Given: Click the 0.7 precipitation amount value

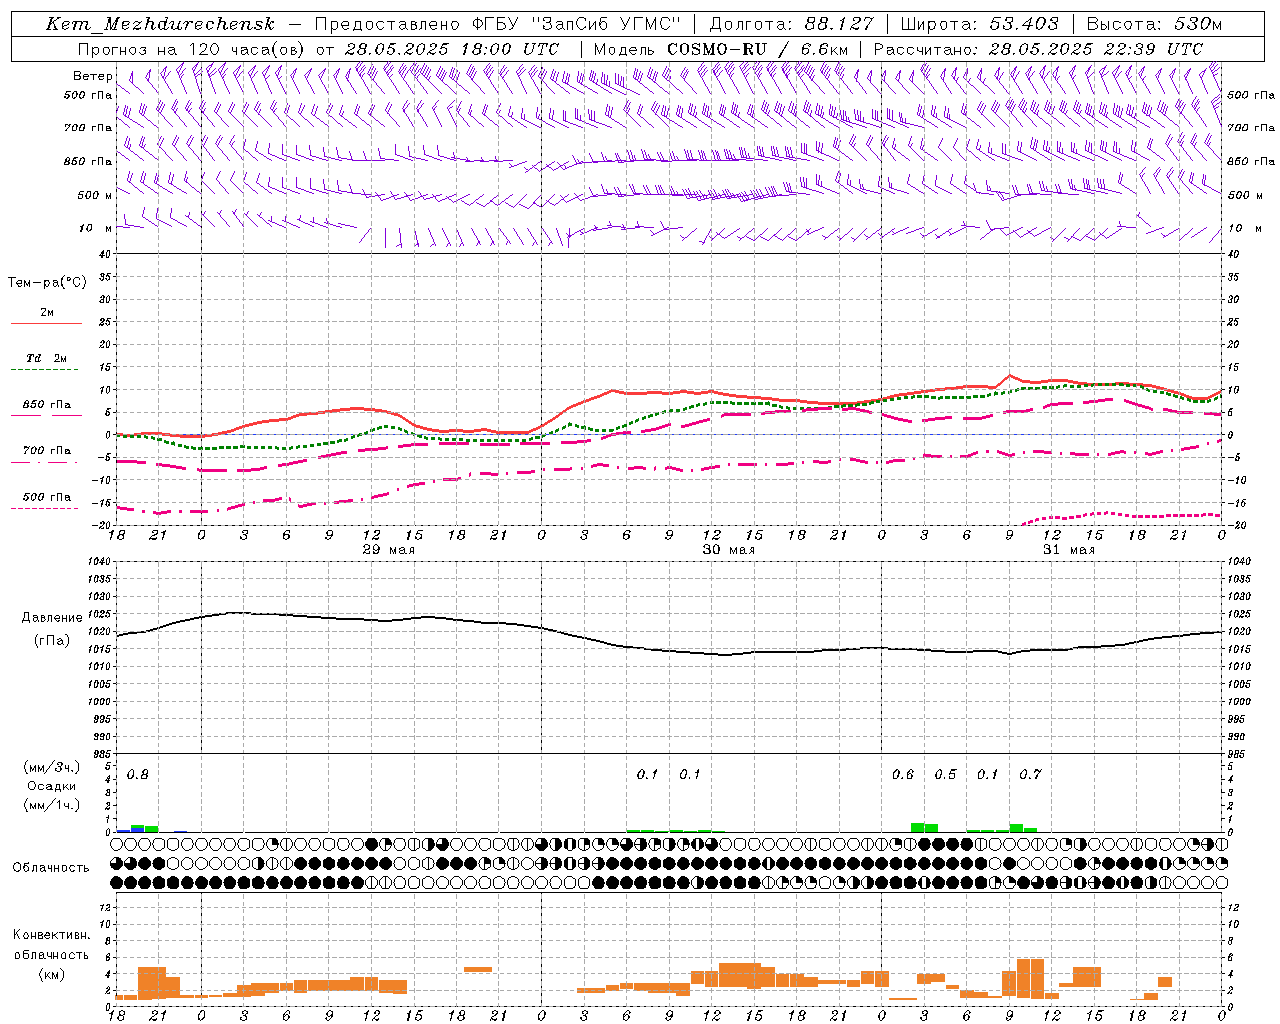Looking at the screenshot, I should 1030,775.
